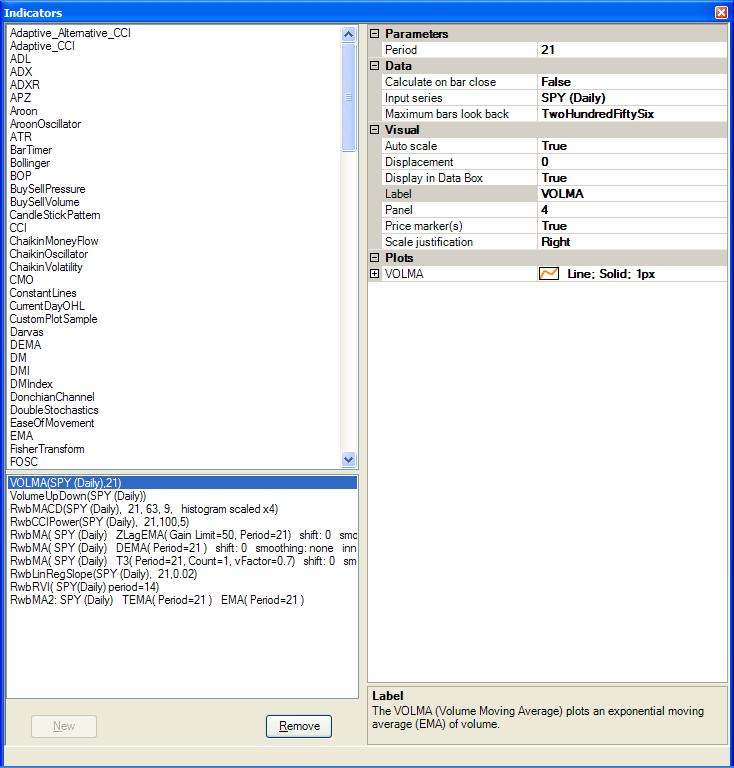The image size is (734, 768).
Task: Select Adaptive_Alternative_CCI indicator
Action: (x=70, y=33)
